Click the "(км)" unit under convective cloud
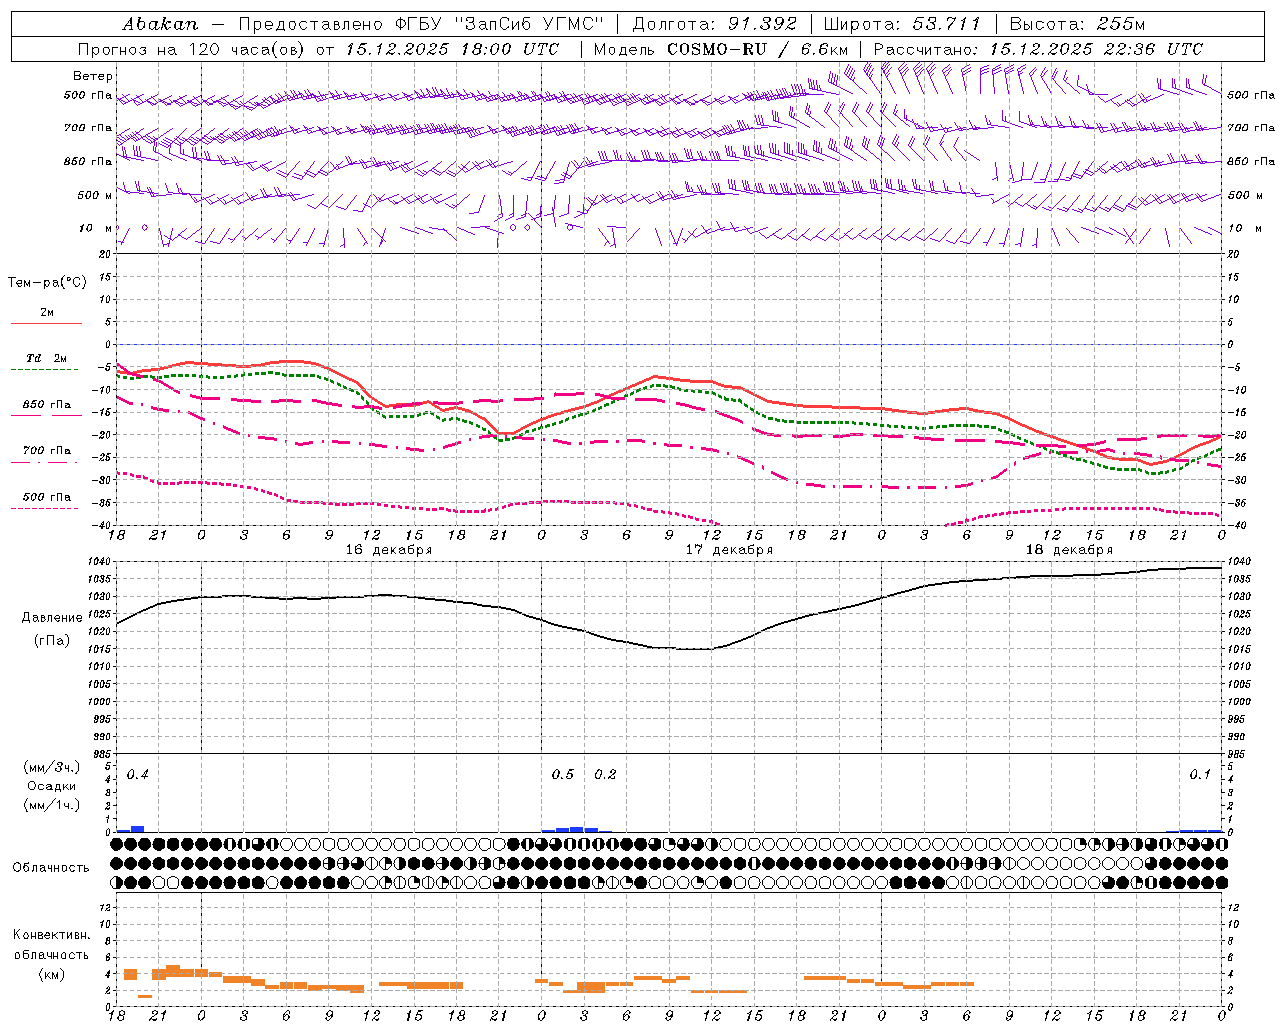 click(x=52, y=974)
